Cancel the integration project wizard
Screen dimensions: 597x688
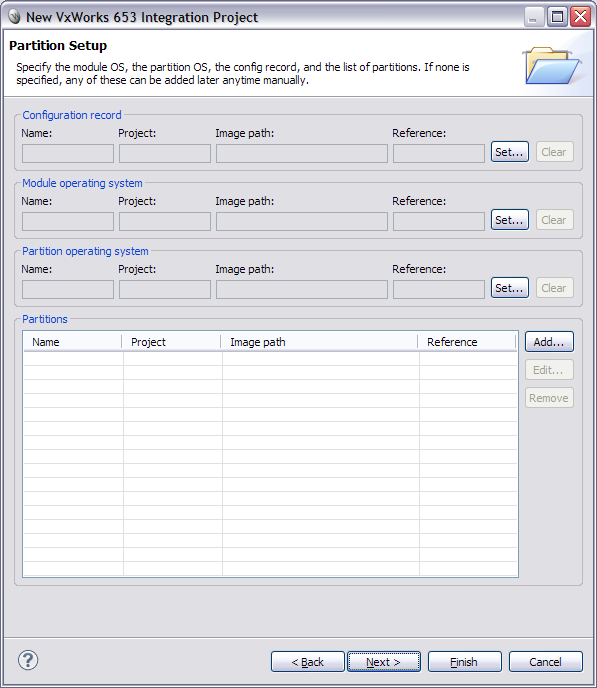click(x=546, y=662)
